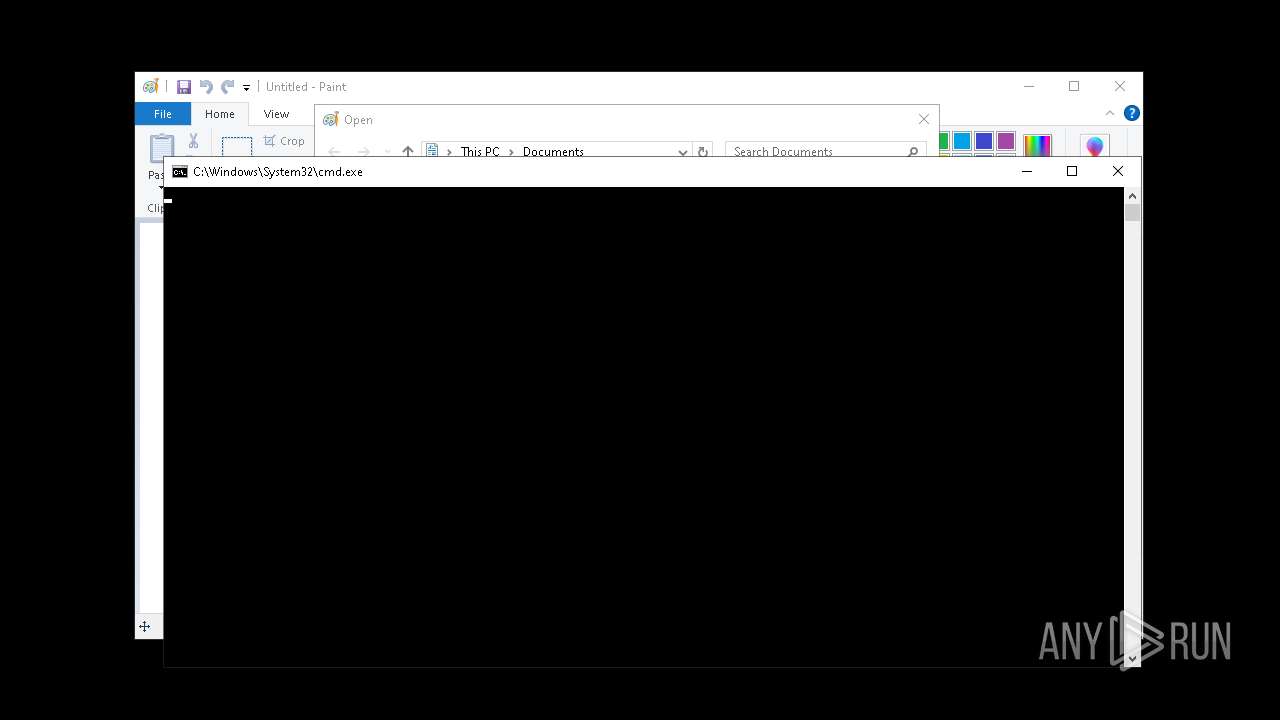Click the Paint application icon in the title bar

(150, 87)
